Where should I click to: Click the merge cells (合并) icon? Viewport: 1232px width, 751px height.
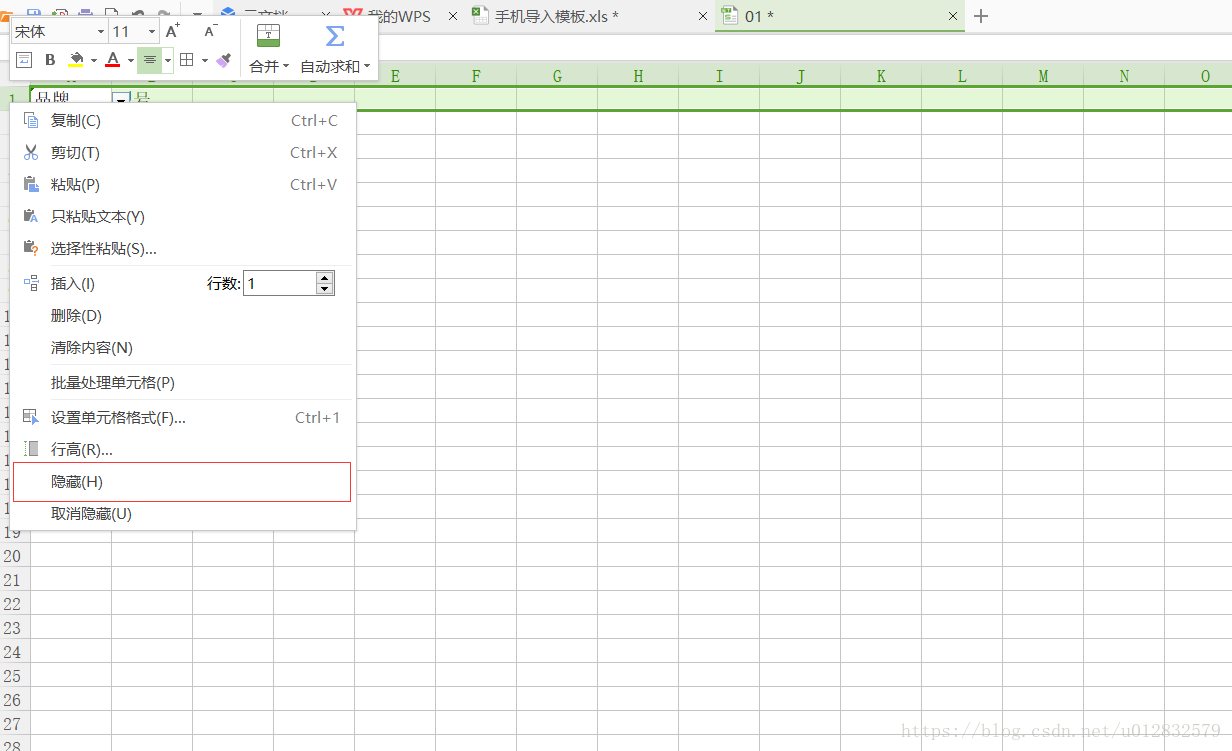tap(268, 36)
